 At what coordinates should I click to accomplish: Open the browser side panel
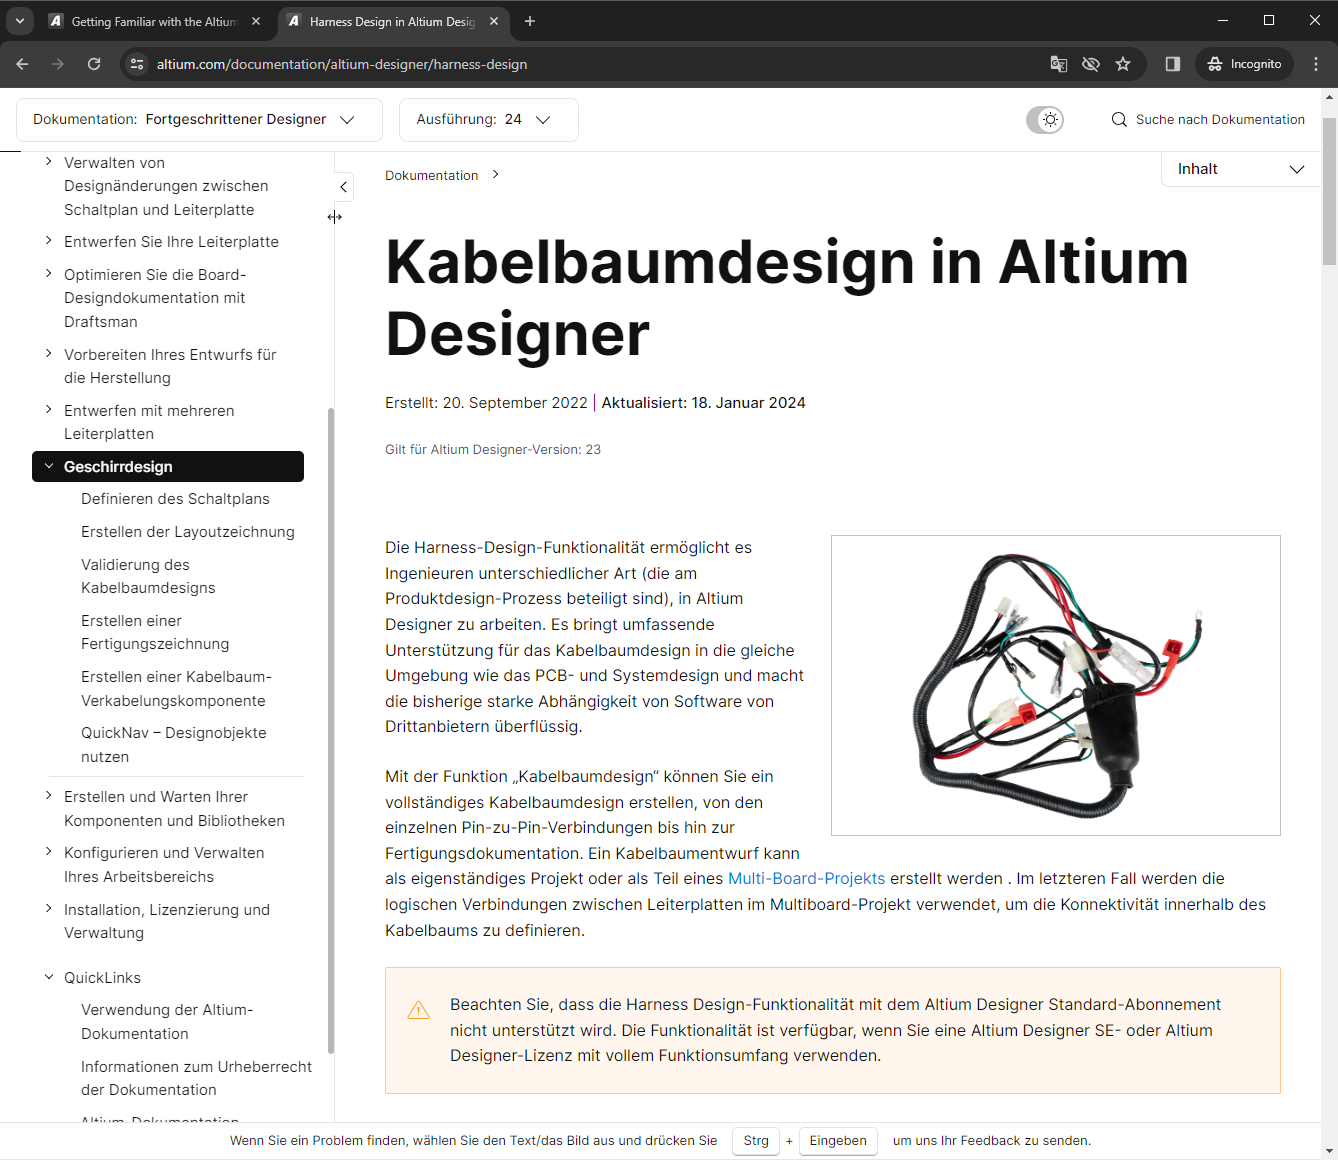[1173, 64]
